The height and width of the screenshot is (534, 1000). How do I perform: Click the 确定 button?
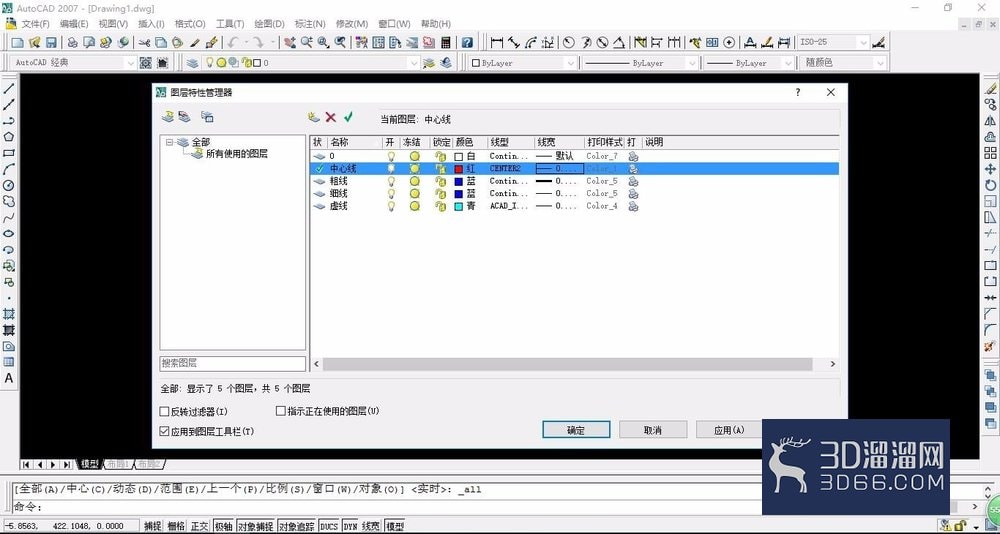click(x=576, y=430)
